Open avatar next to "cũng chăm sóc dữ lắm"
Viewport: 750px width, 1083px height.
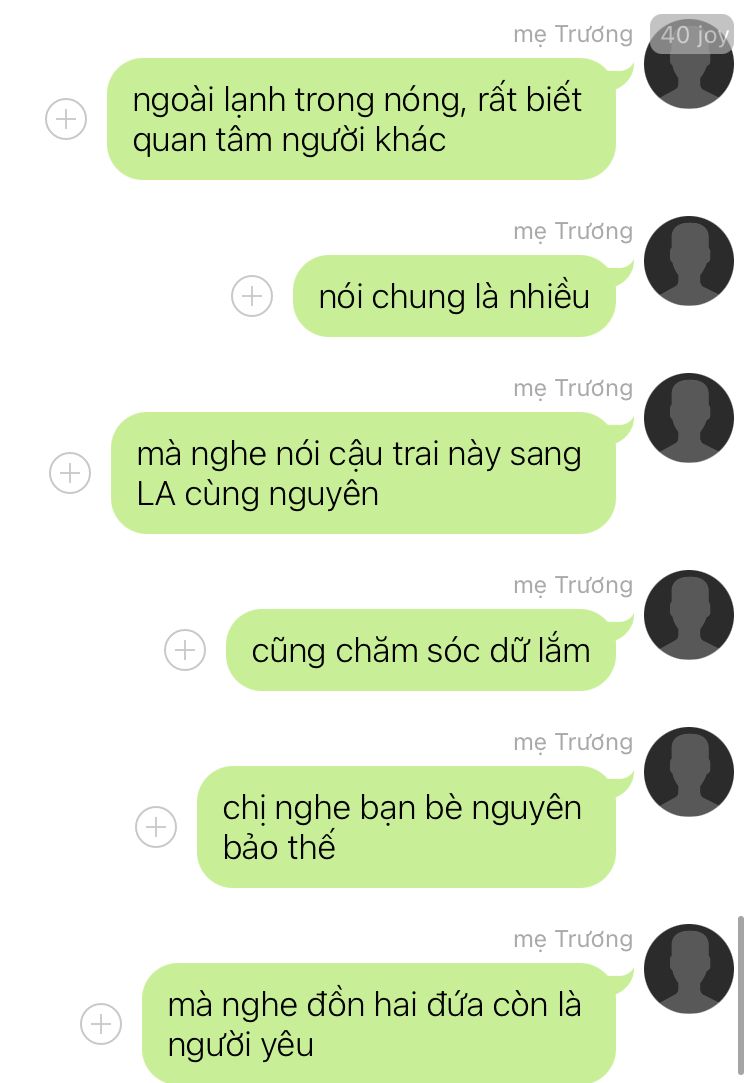click(689, 614)
